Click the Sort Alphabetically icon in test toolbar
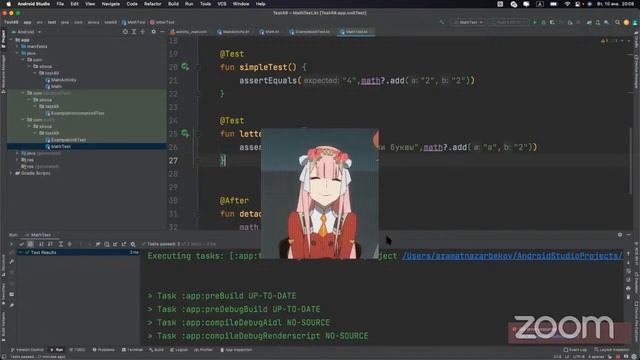 [41, 244]
